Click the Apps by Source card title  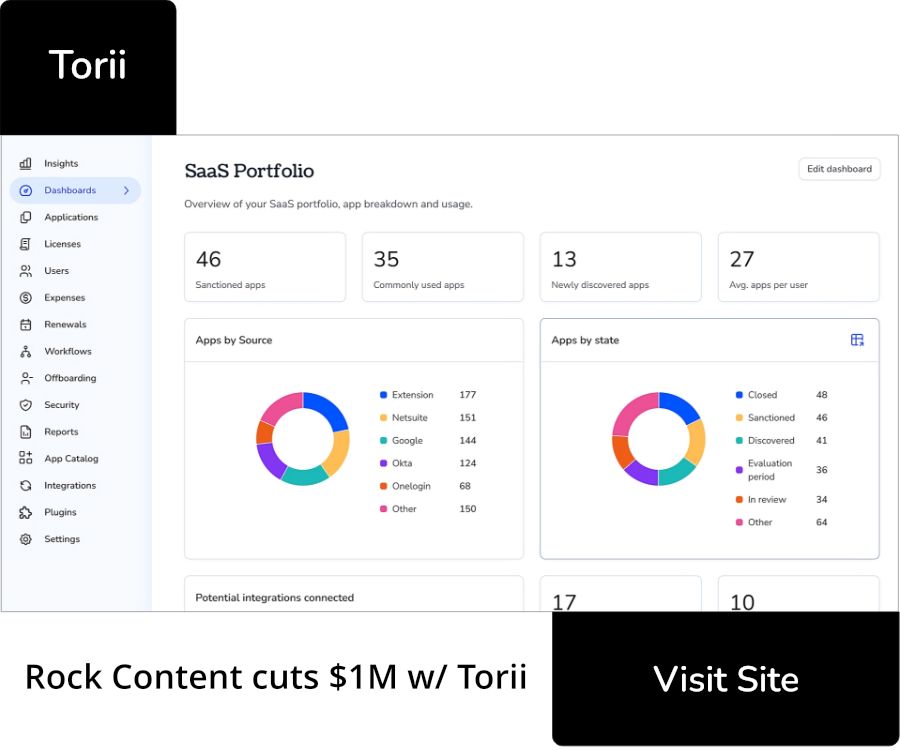pos(234,340)
